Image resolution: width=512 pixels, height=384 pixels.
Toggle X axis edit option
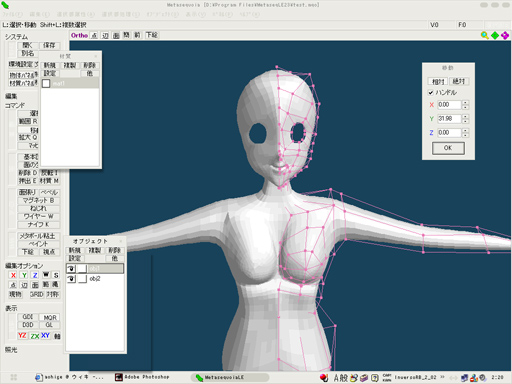point(13,275)
